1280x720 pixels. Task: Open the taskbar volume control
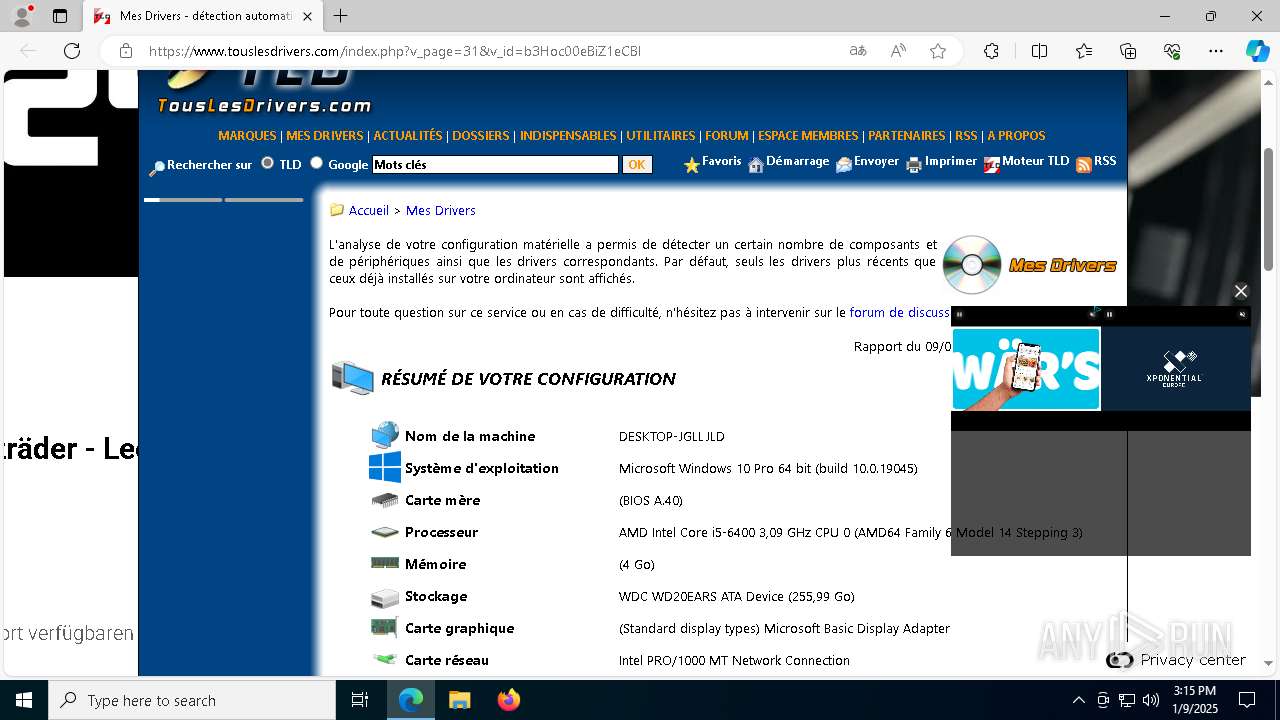coord(1151,700)
